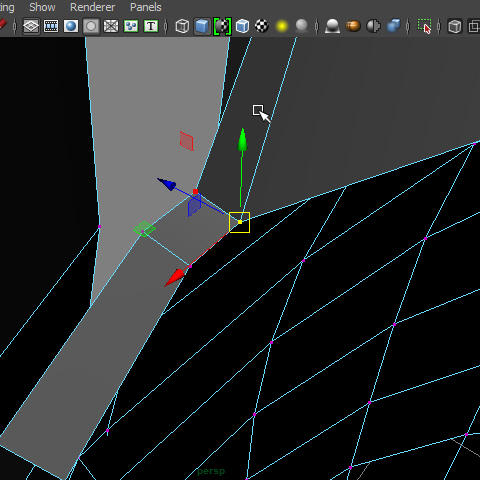
Task: Click the yellow center move handle
Action: pos(240,222)
